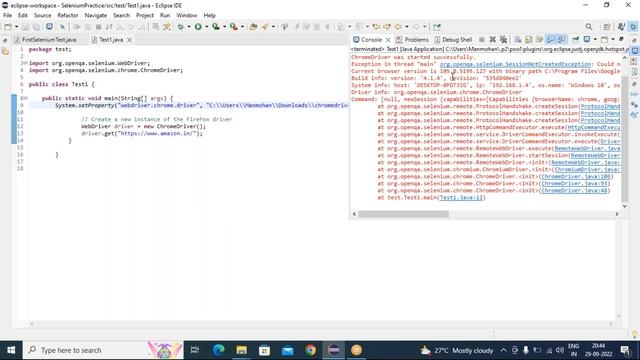Image resolution: width=640 pixels, height=360 pixels.
Task: Click Remove All Terminated Launches icon
Action: point(503,40)
